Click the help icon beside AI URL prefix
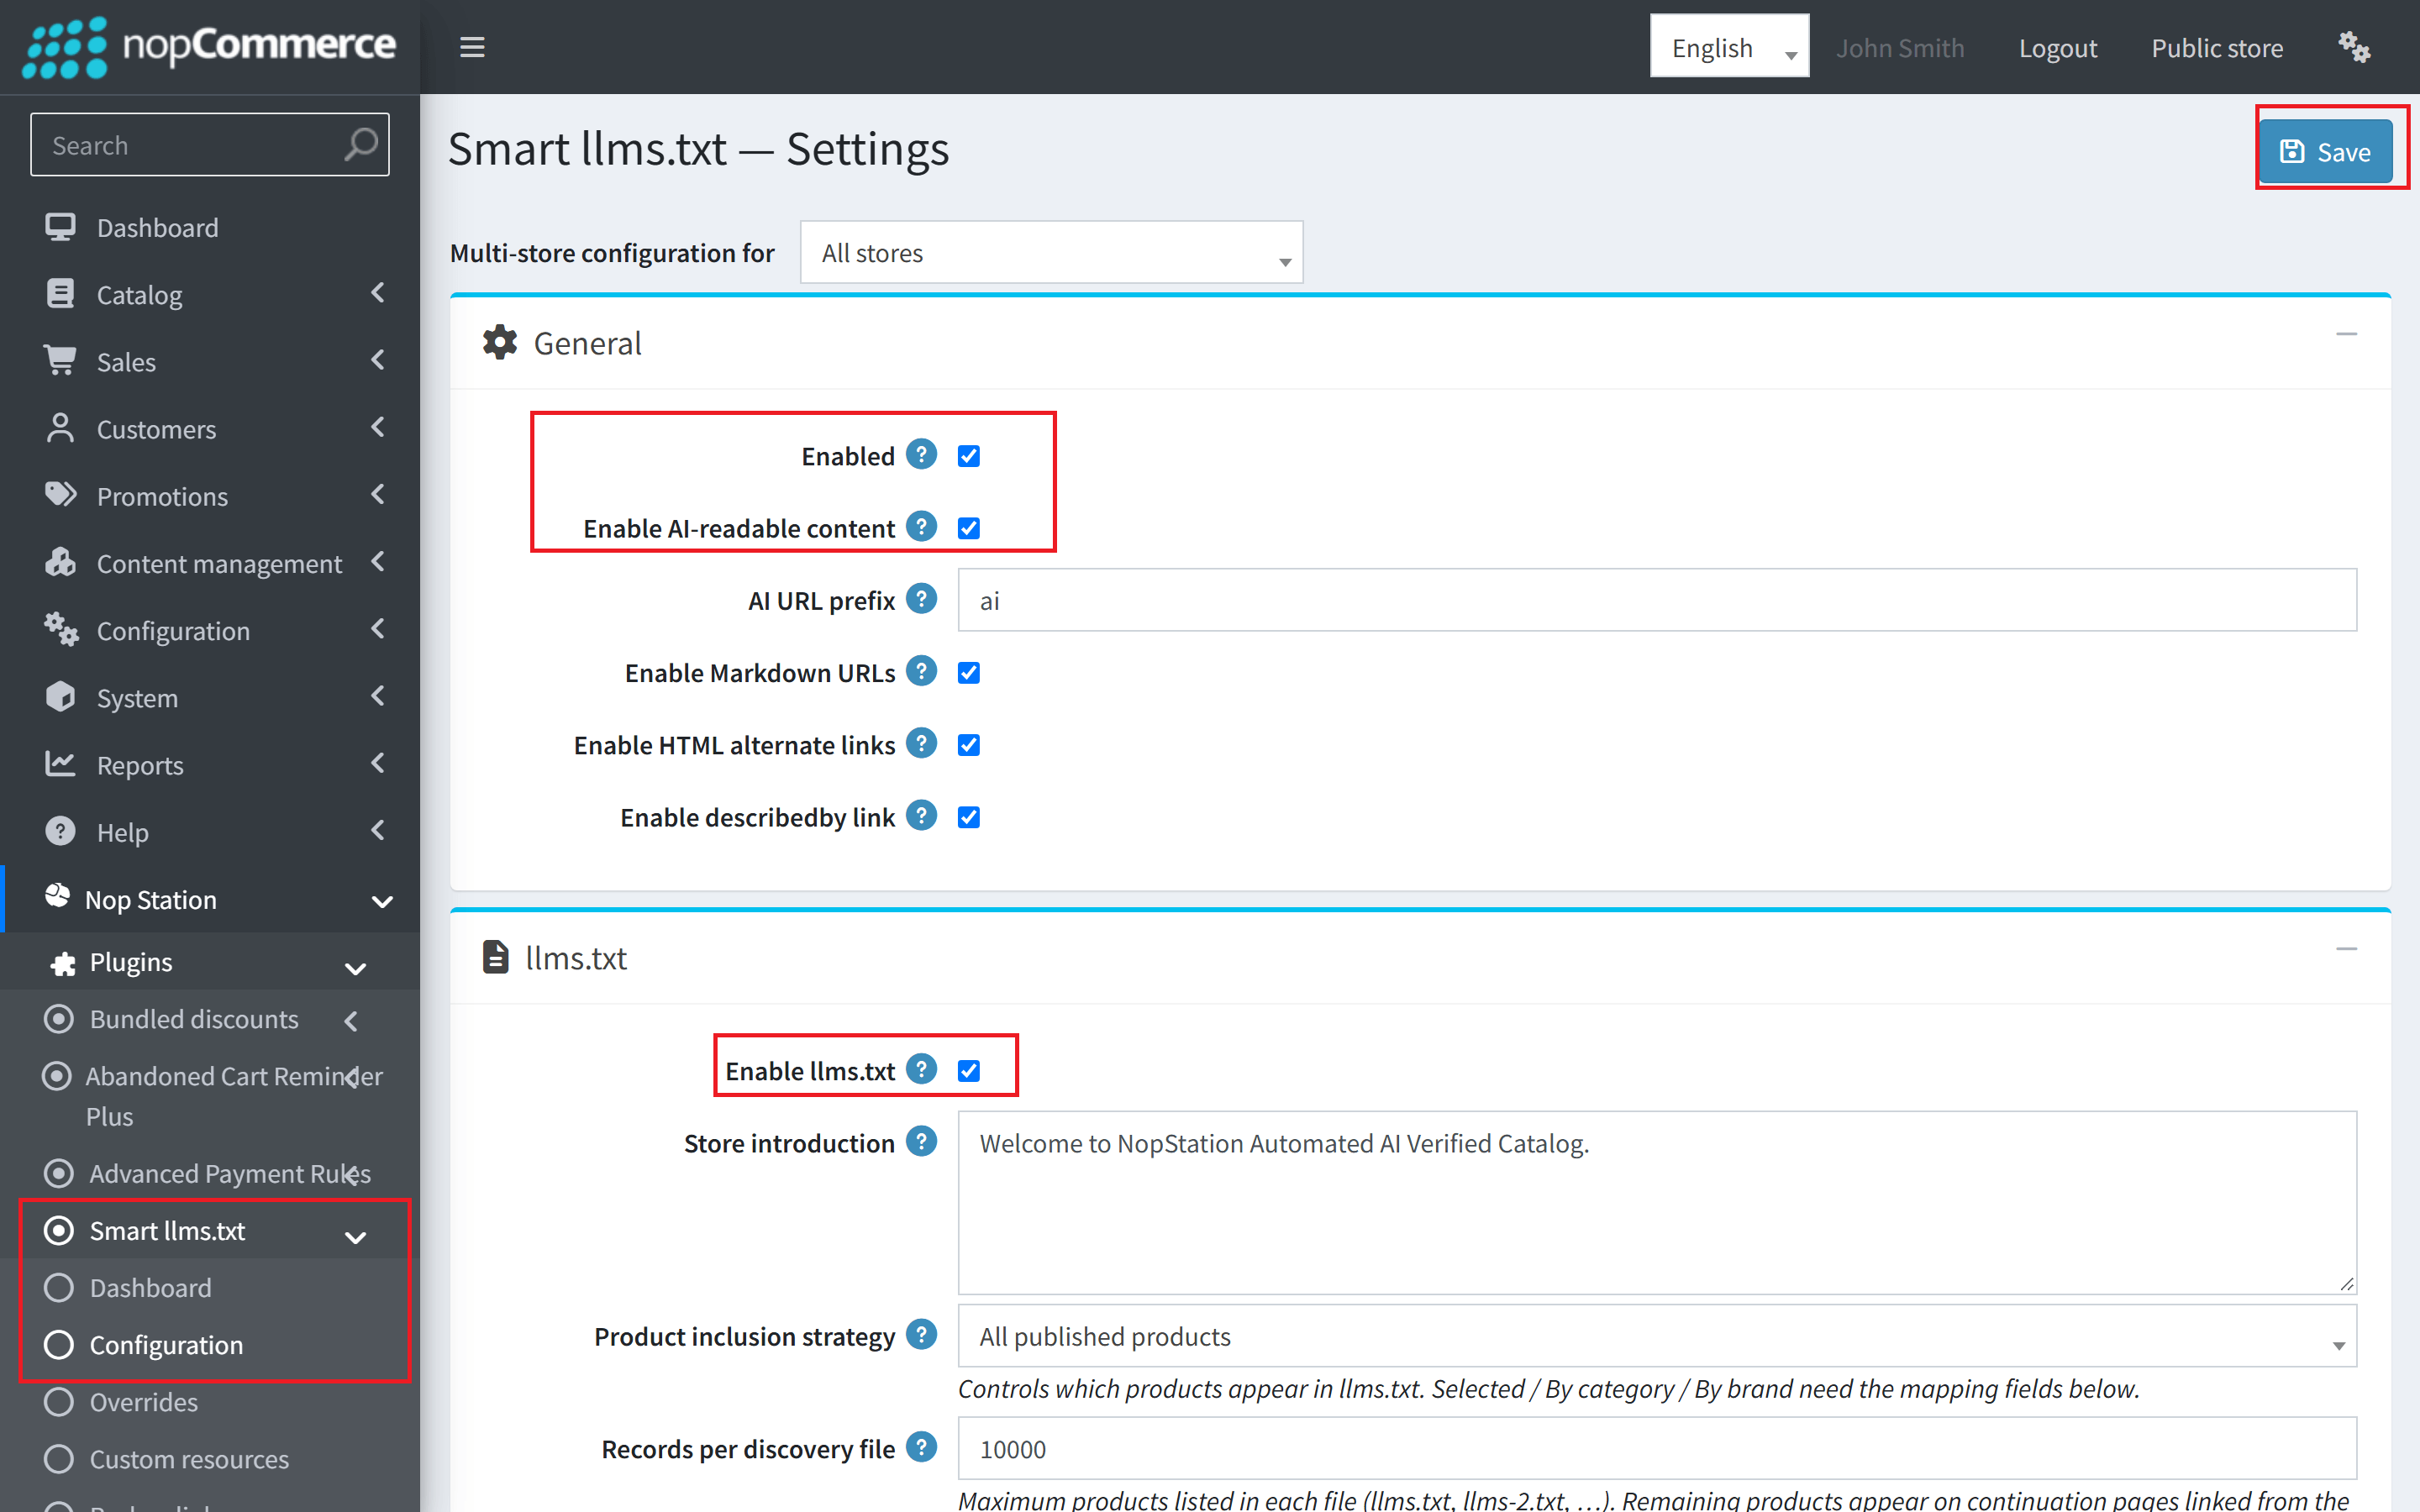The width and height of the screenshot is (2420, 1512). tap(921, 599)
